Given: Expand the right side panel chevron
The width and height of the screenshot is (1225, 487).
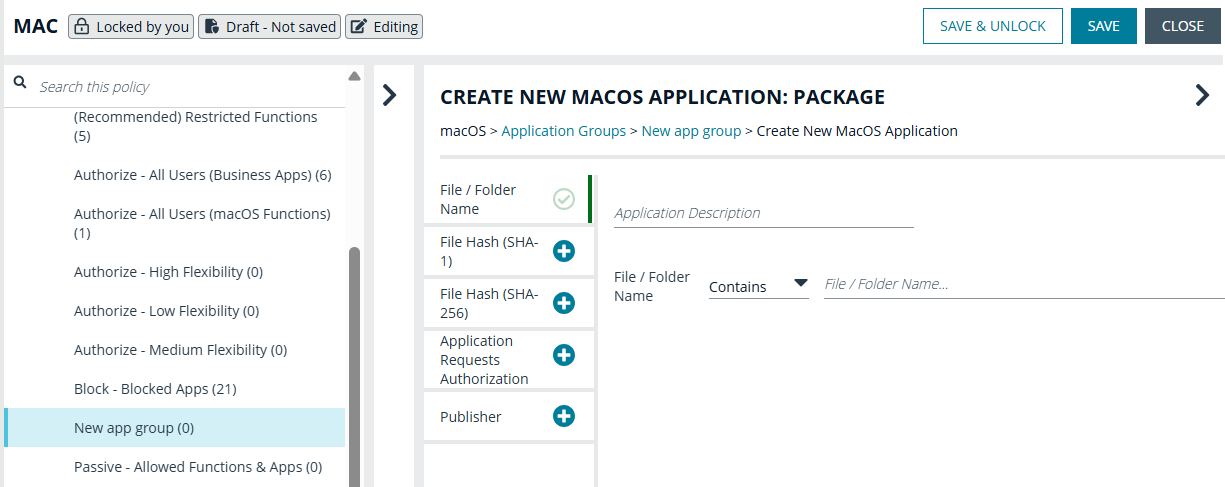Looking at the screenshot, I should [1202, 95].
